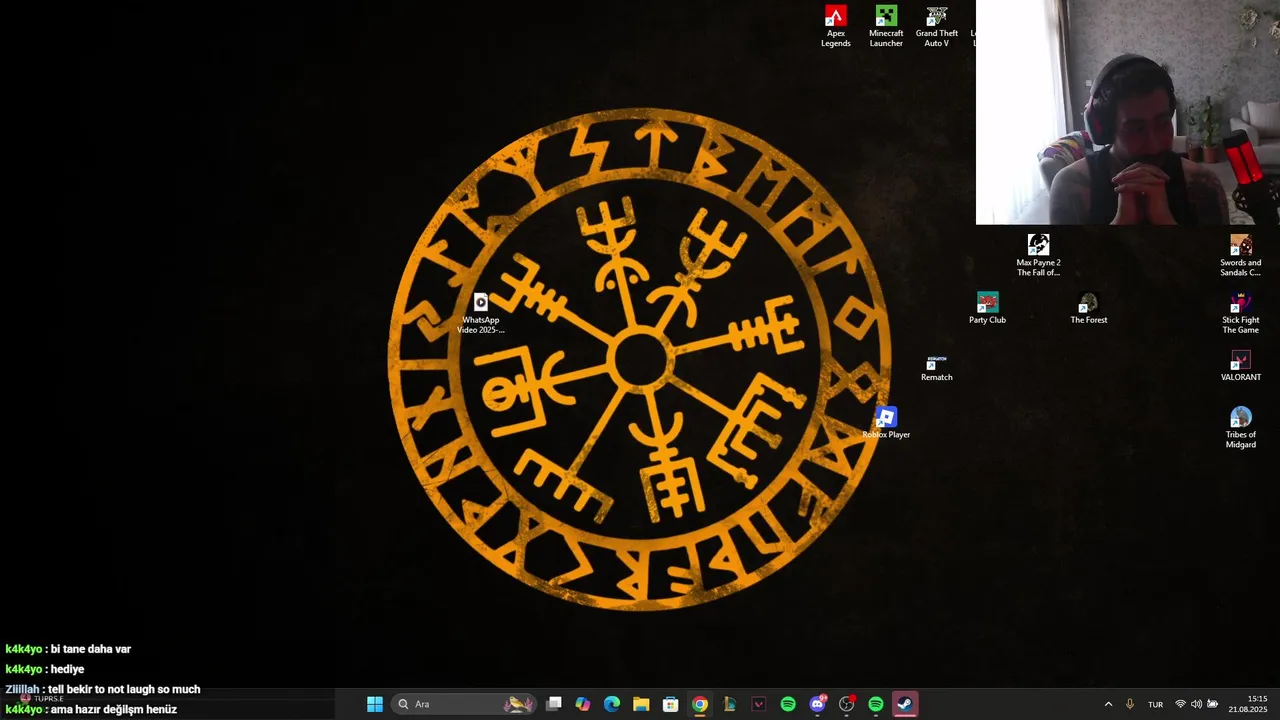This screenshot has width=1280, height=720.
Task: Switch to Steam in the taskbar
Action: pos(905,704)
